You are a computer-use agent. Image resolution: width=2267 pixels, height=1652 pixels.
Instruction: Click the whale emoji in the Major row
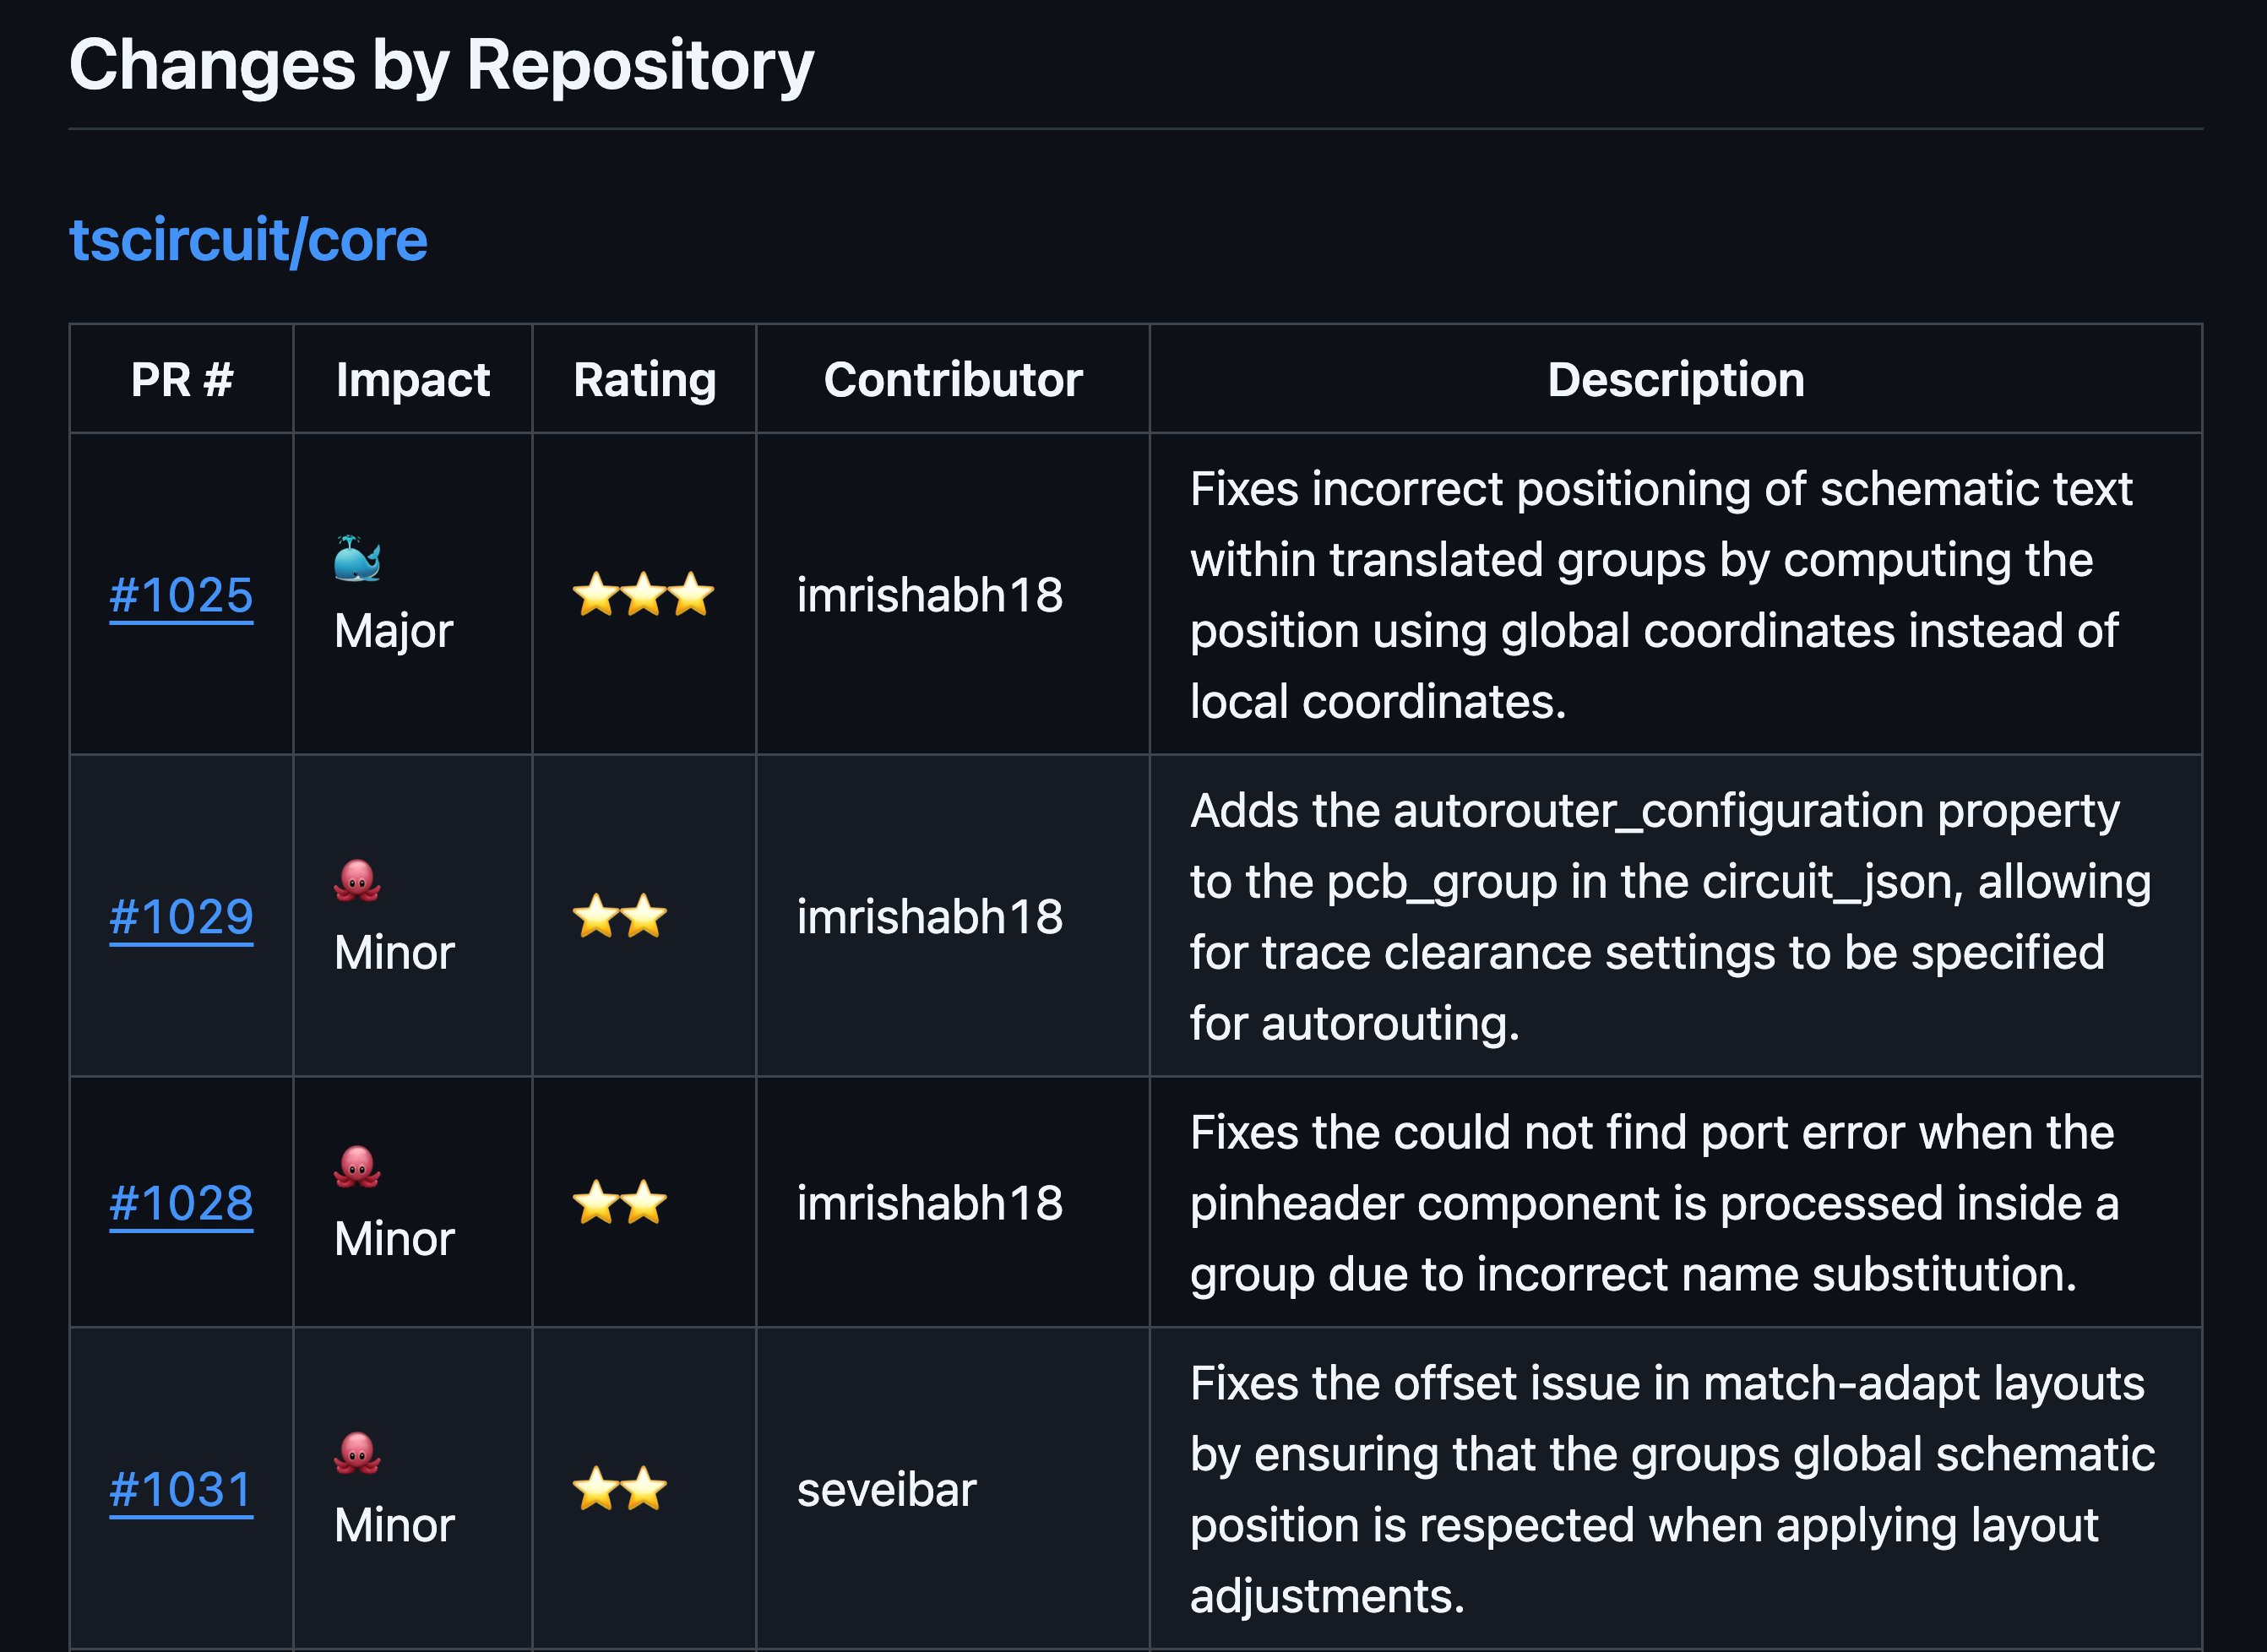point(357,559)
